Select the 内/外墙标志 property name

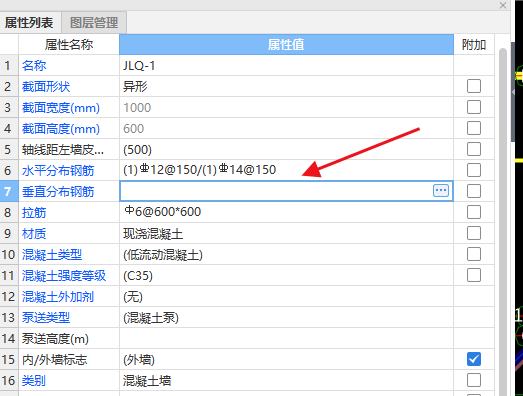54,360
